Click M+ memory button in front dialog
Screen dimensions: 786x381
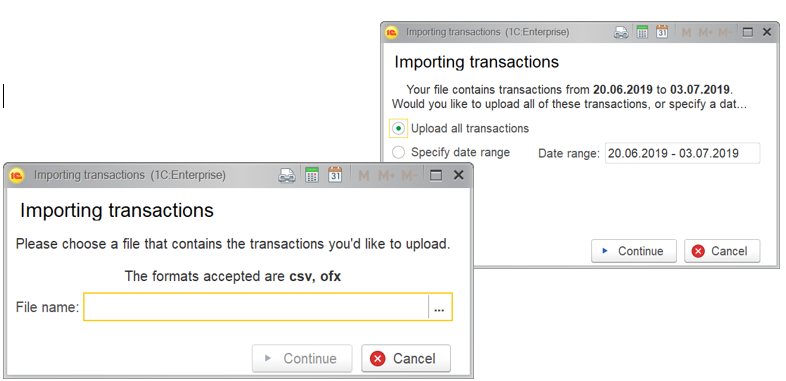(x=387, y=175)
